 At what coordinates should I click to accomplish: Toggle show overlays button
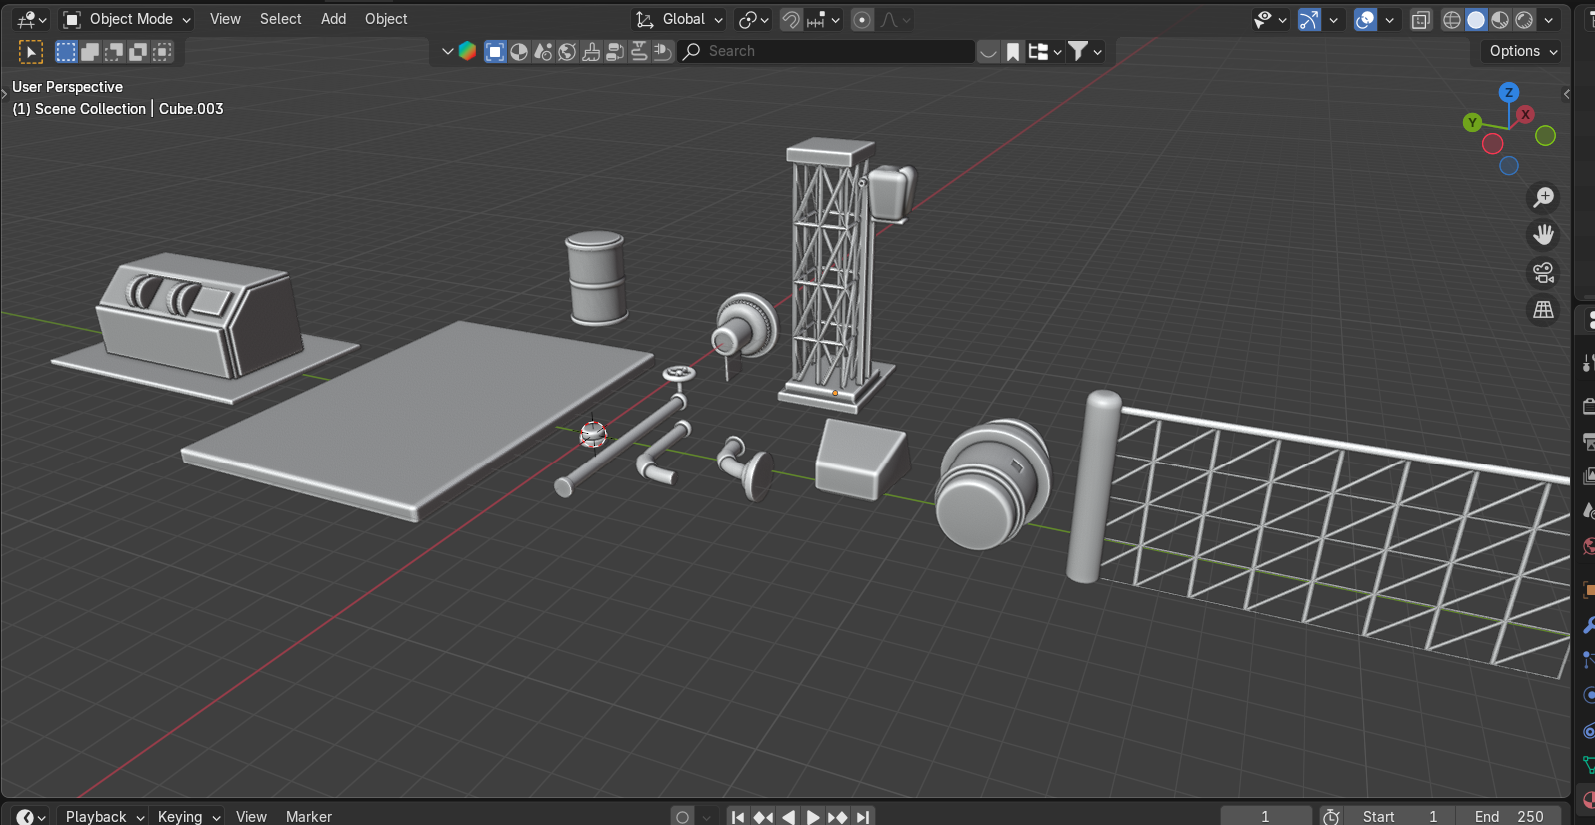(x=1365, y=19)
